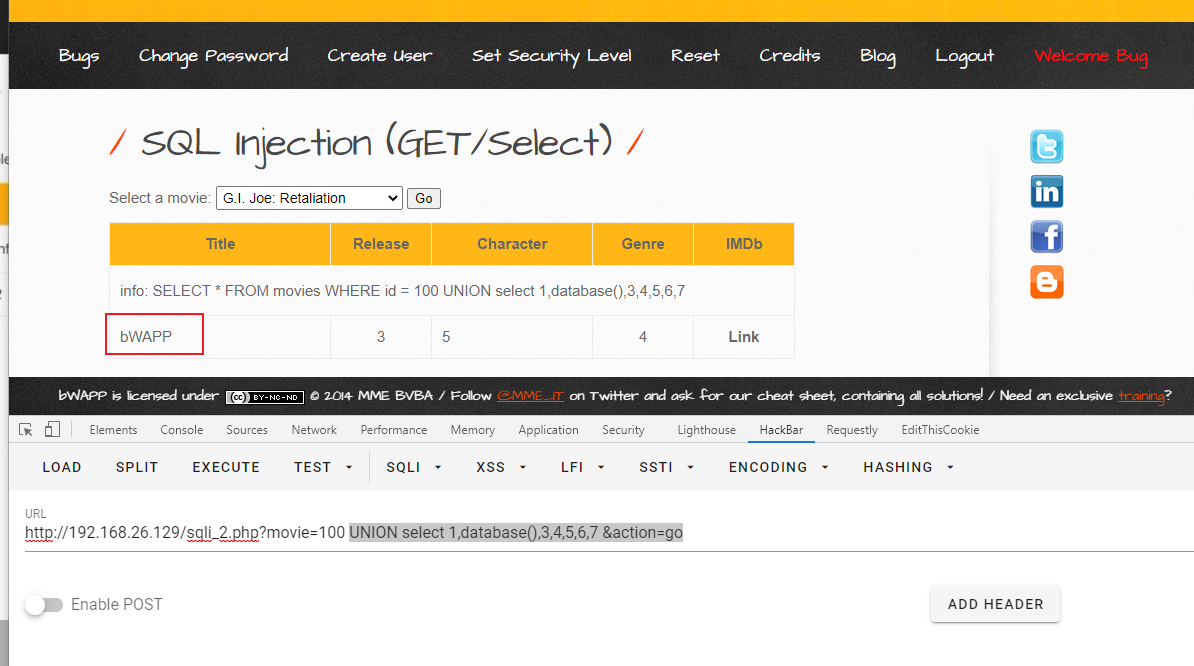1194x666 pixels.
Task: Switch to the Application tab
Action: (x=548, y=430)
